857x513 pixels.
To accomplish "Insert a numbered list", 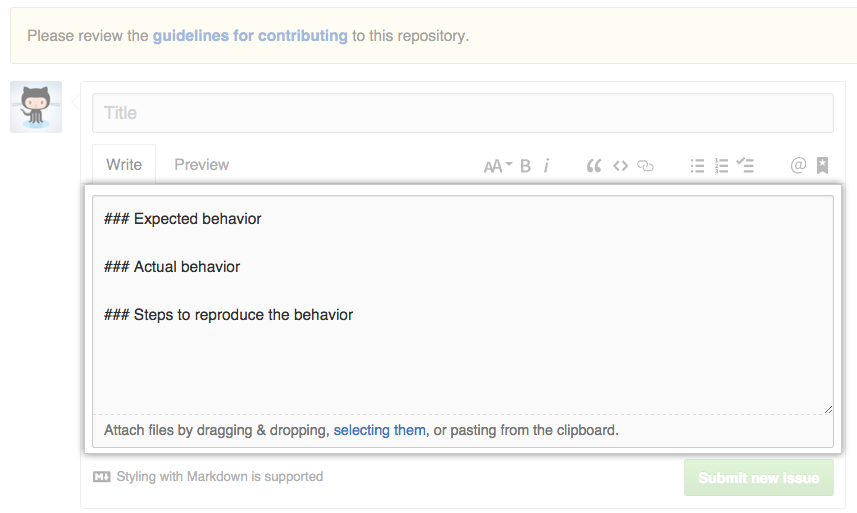I will point(721,166).
